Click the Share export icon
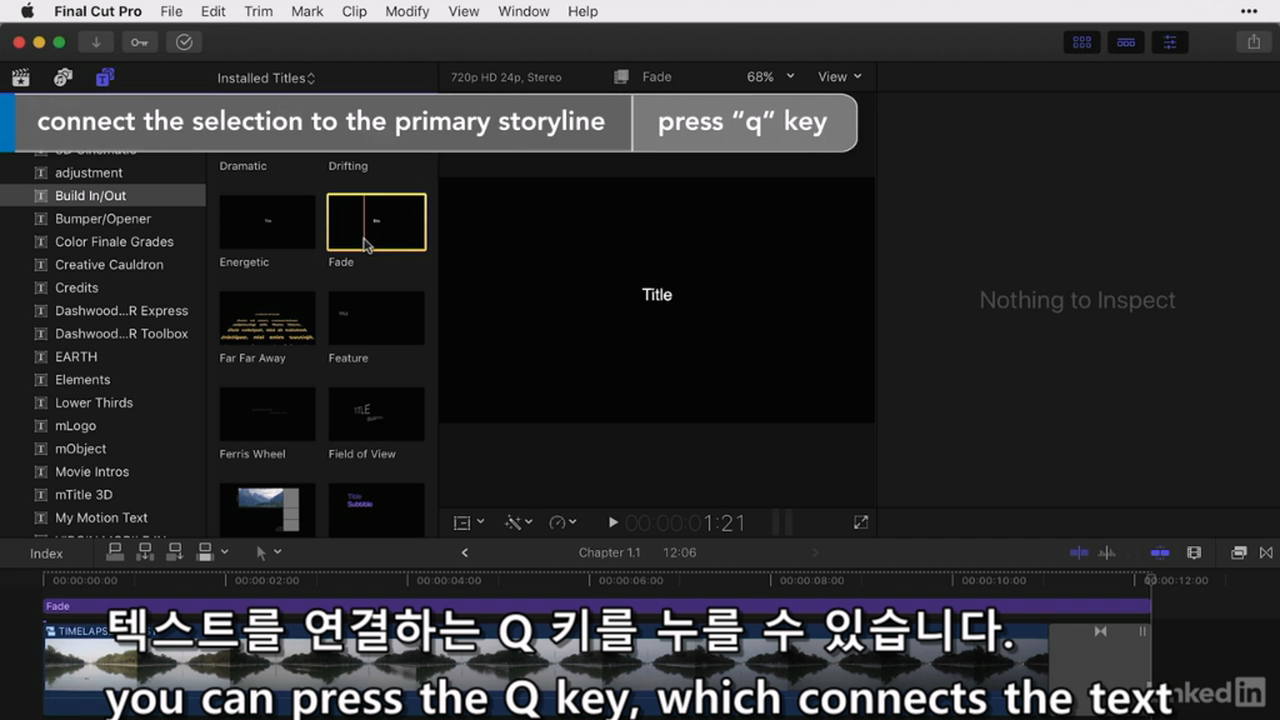This screenshot has width=1280, height=720. [1254, 42]
